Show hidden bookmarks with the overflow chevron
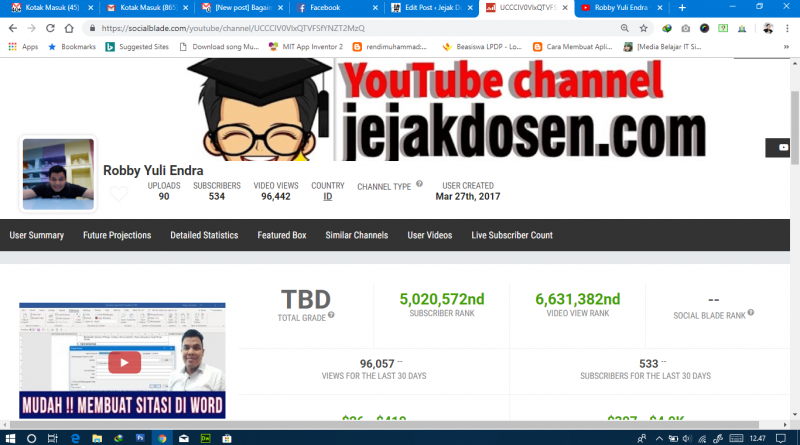Viewport: 800px width, 445px height. tap(786, 46)
